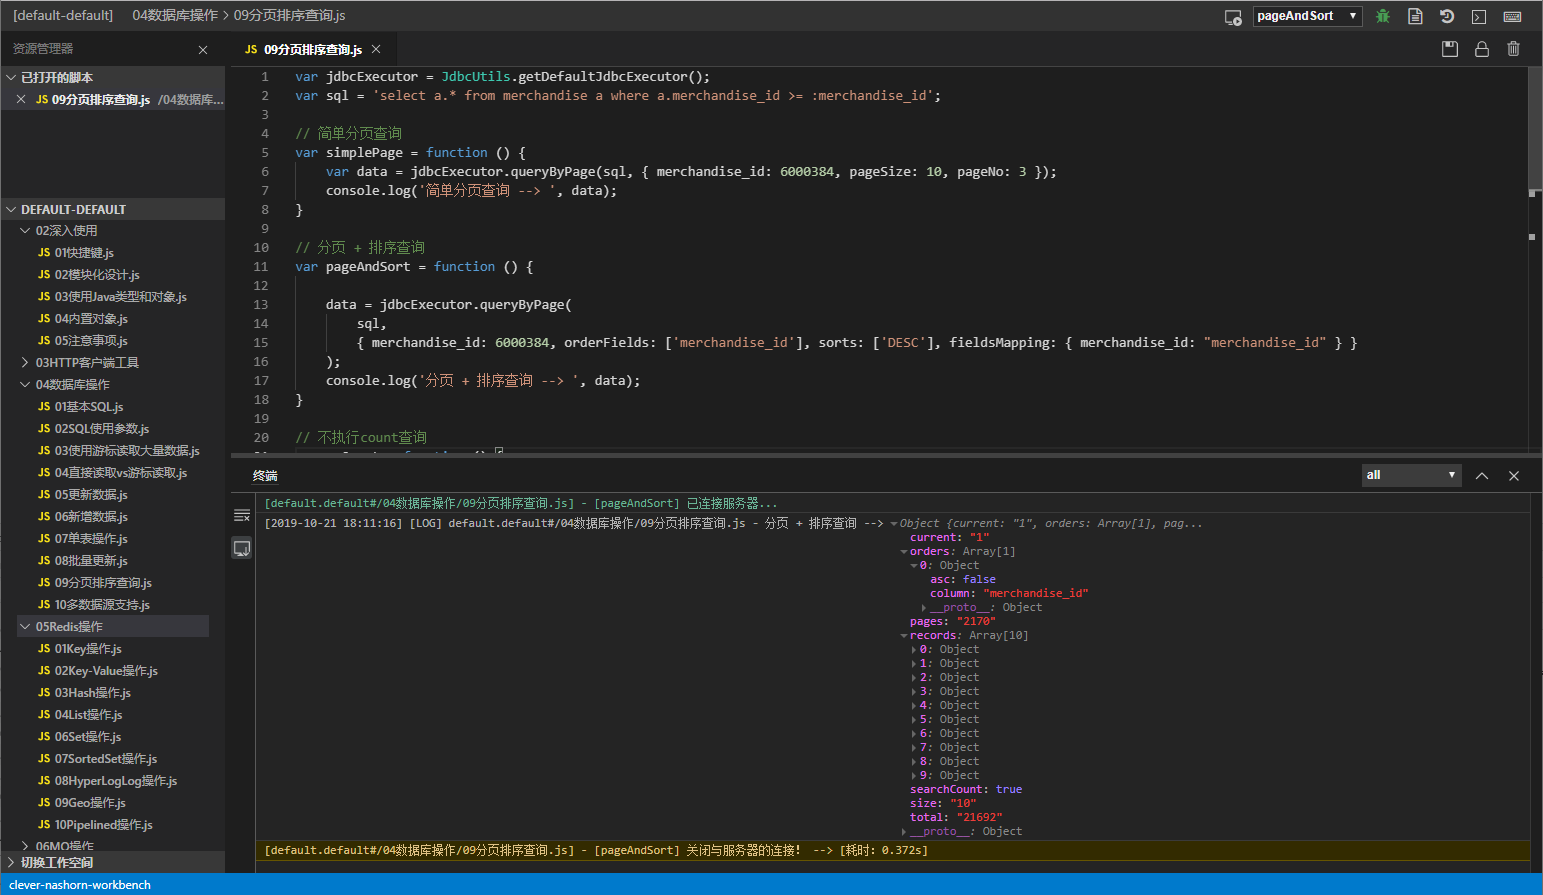The width and height of the screenshot is (1543, 895).
Task: Open 08HyperLogLog操作.js file
Action: point(115,781)
